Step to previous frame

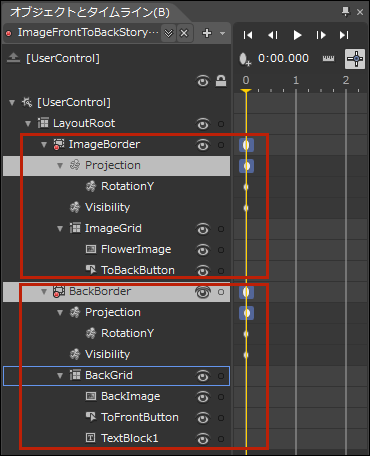[273, 35]
